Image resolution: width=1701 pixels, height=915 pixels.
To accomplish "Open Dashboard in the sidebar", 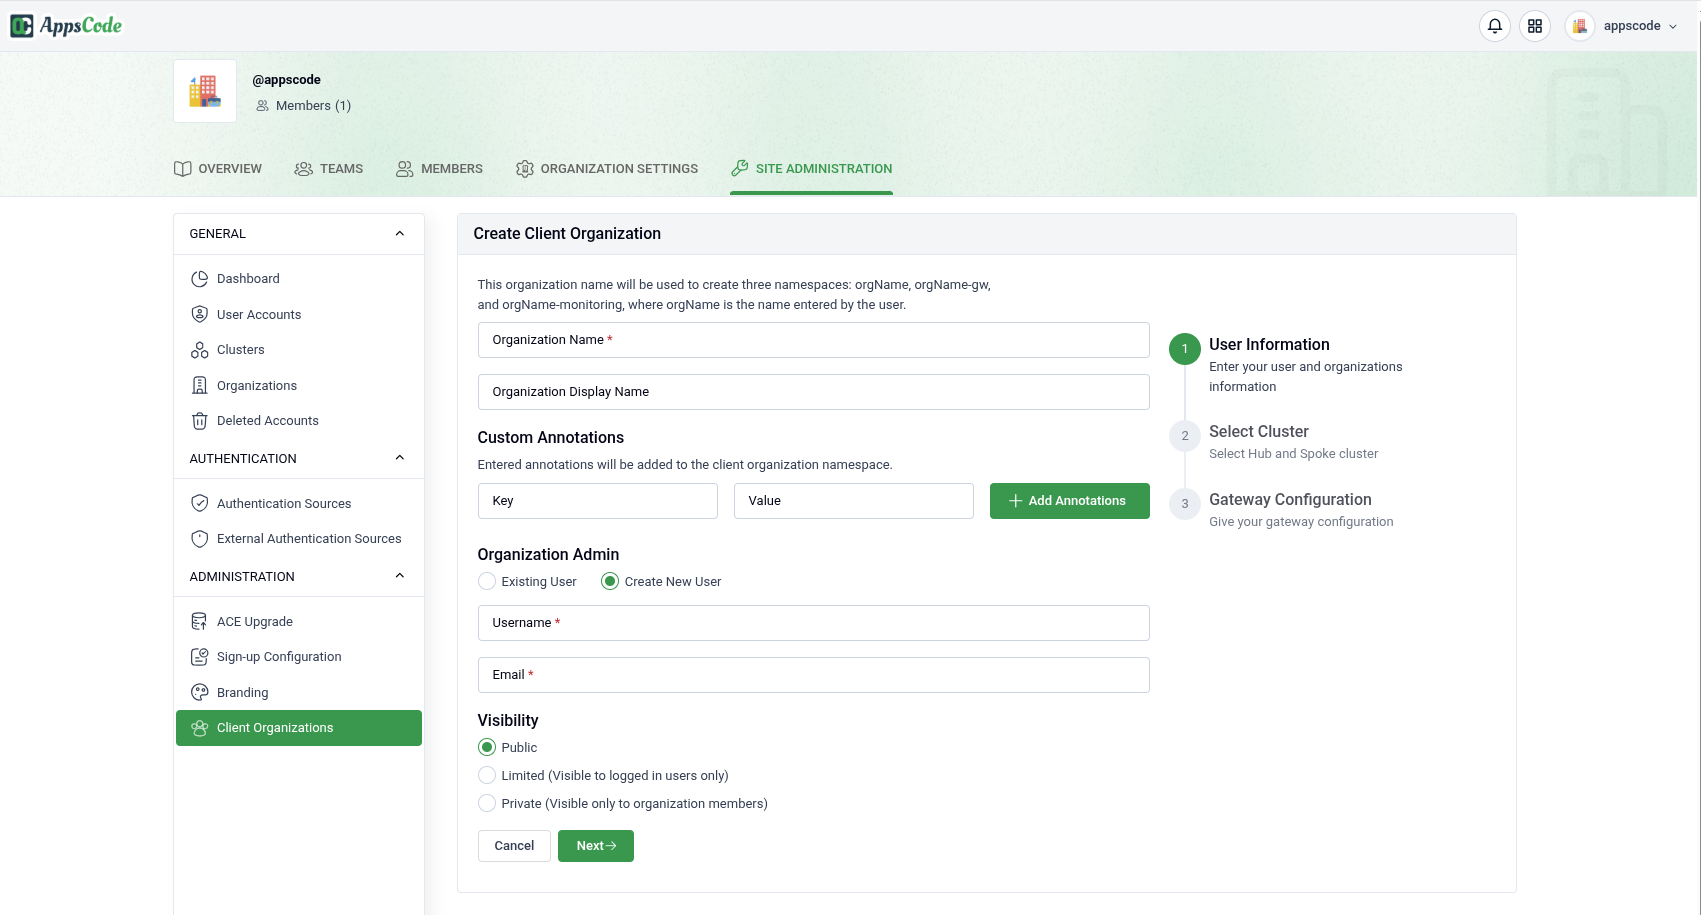I will click(x=299, y=279).
